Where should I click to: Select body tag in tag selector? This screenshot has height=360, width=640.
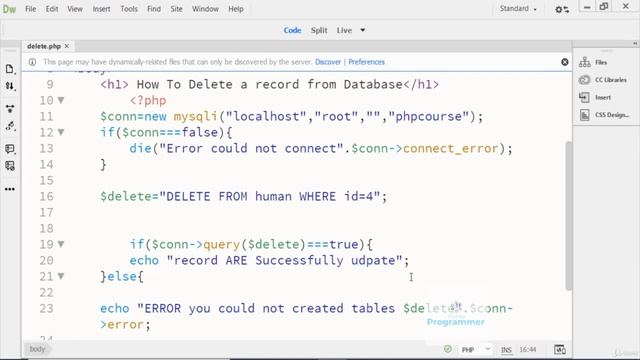click(x=37, y=349)
